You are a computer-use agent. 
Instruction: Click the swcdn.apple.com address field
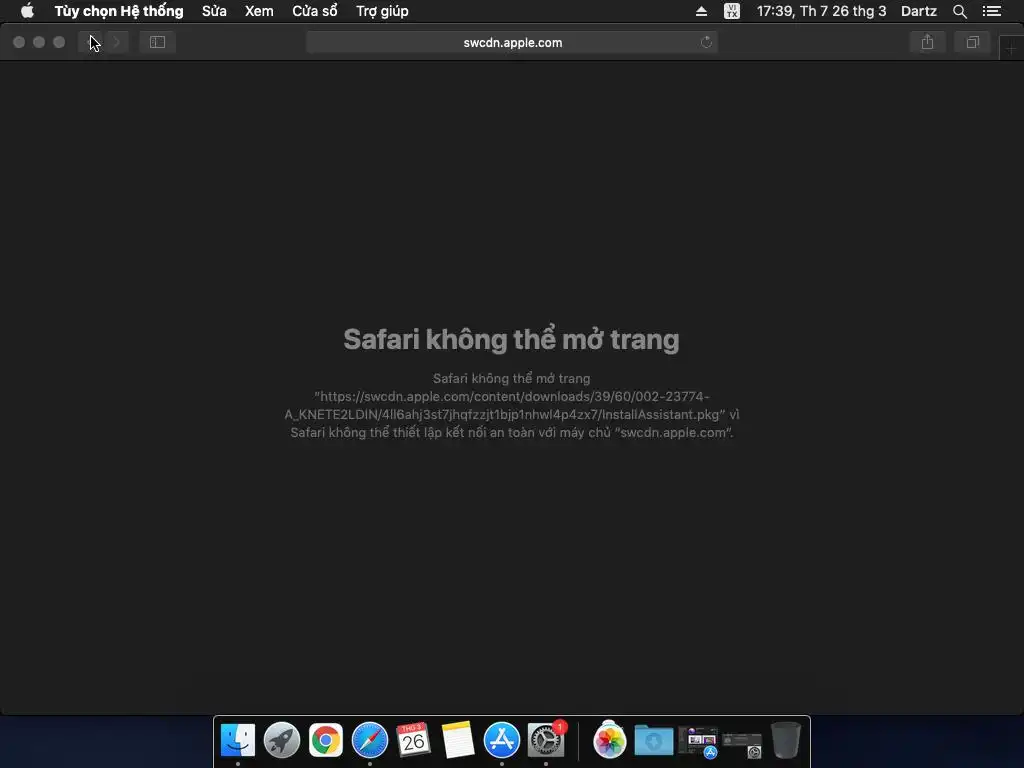512,42
